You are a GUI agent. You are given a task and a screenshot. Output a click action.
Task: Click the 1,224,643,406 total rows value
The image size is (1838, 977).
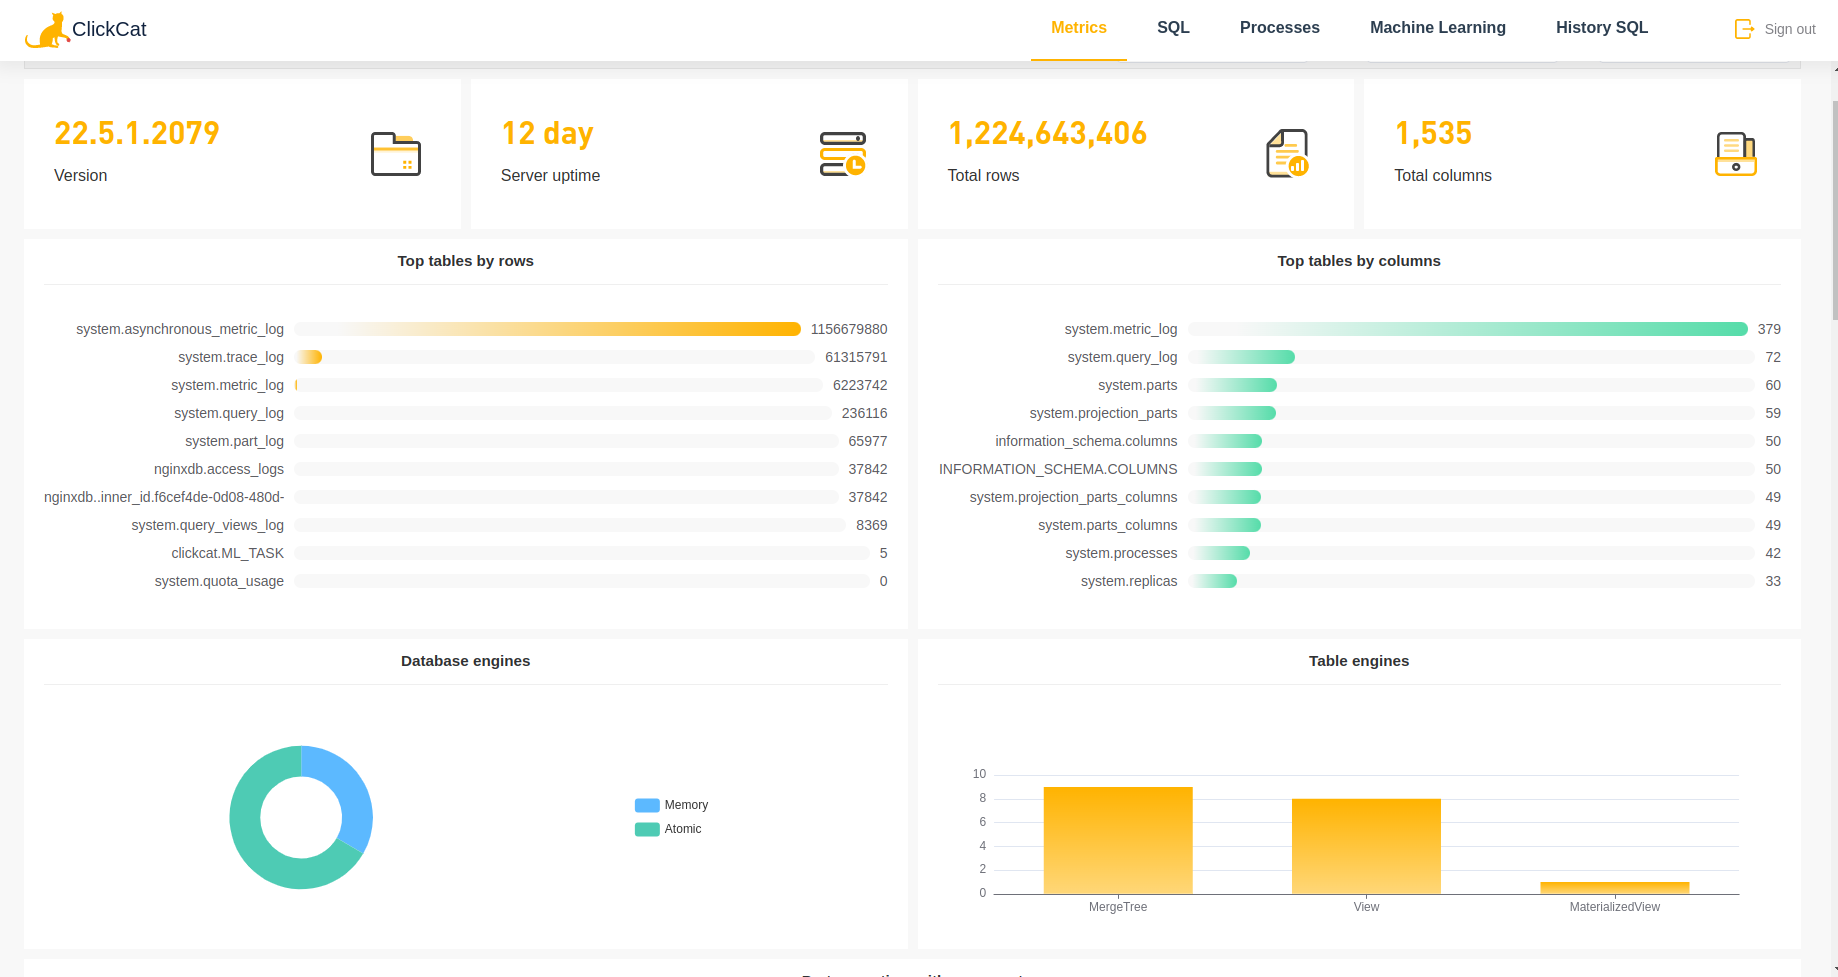1047,133
